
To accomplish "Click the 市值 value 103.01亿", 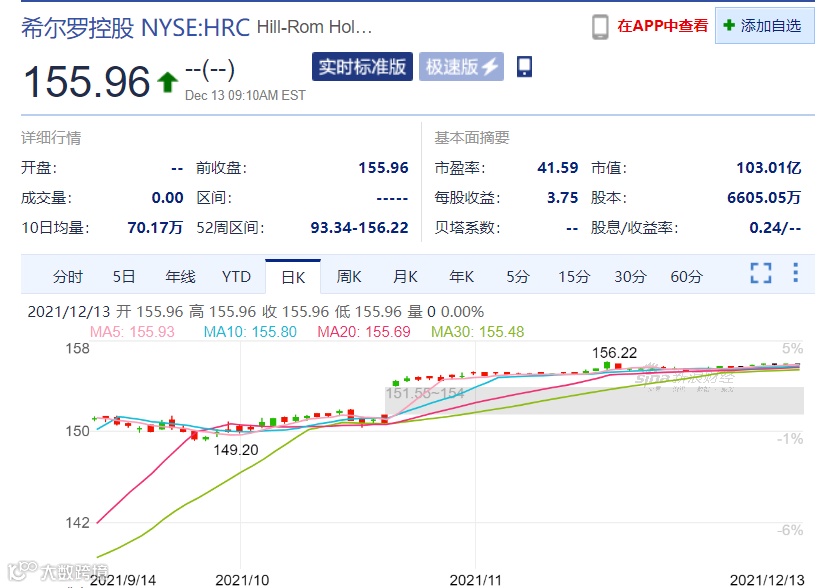I will [x=768, y=168].
